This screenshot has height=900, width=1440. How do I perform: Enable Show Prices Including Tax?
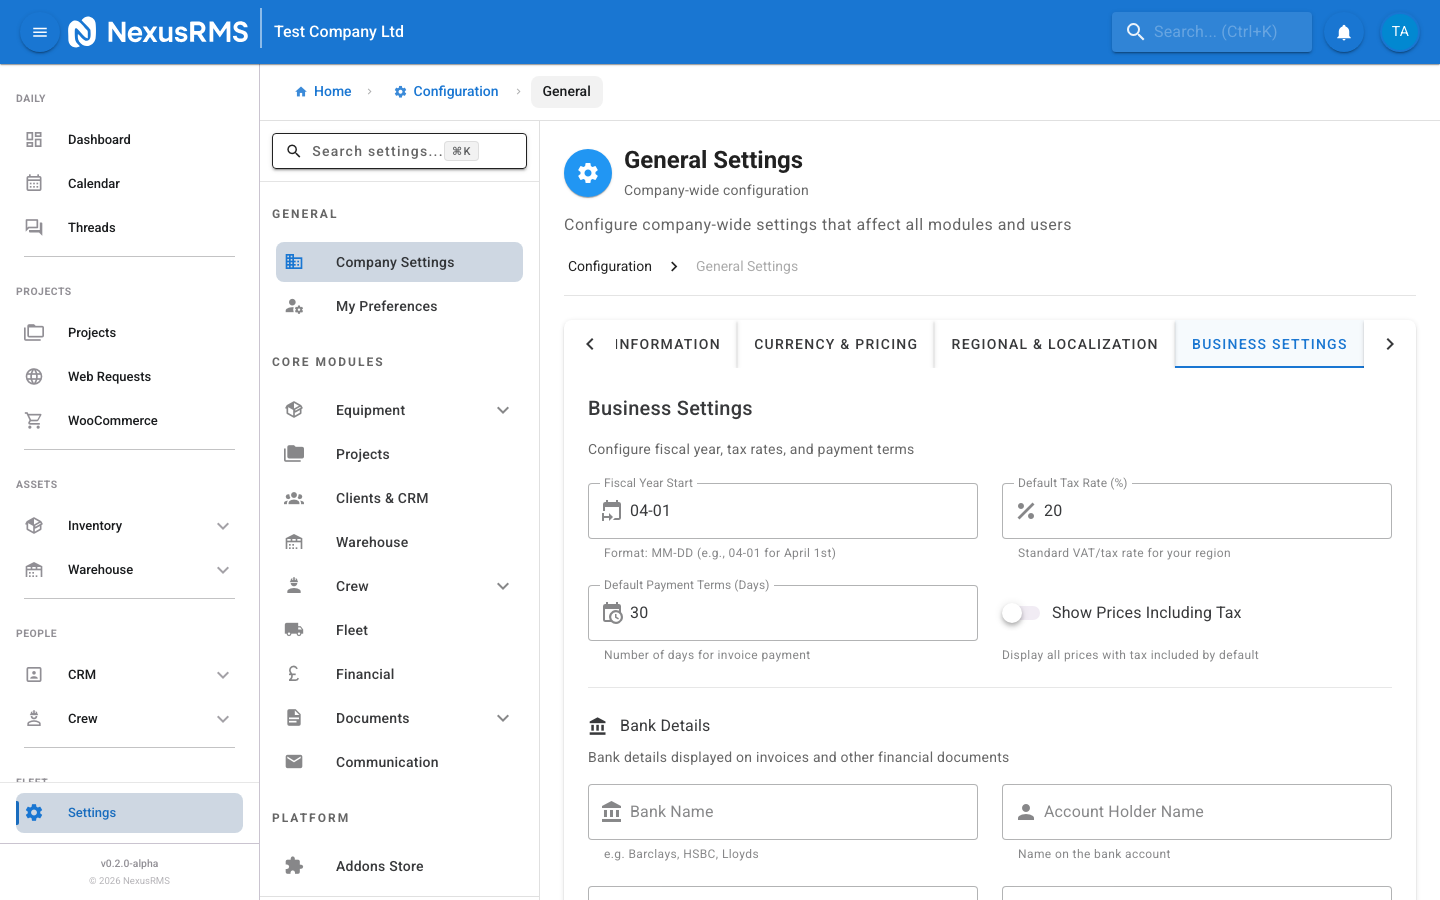click(x=1021, y=612)
